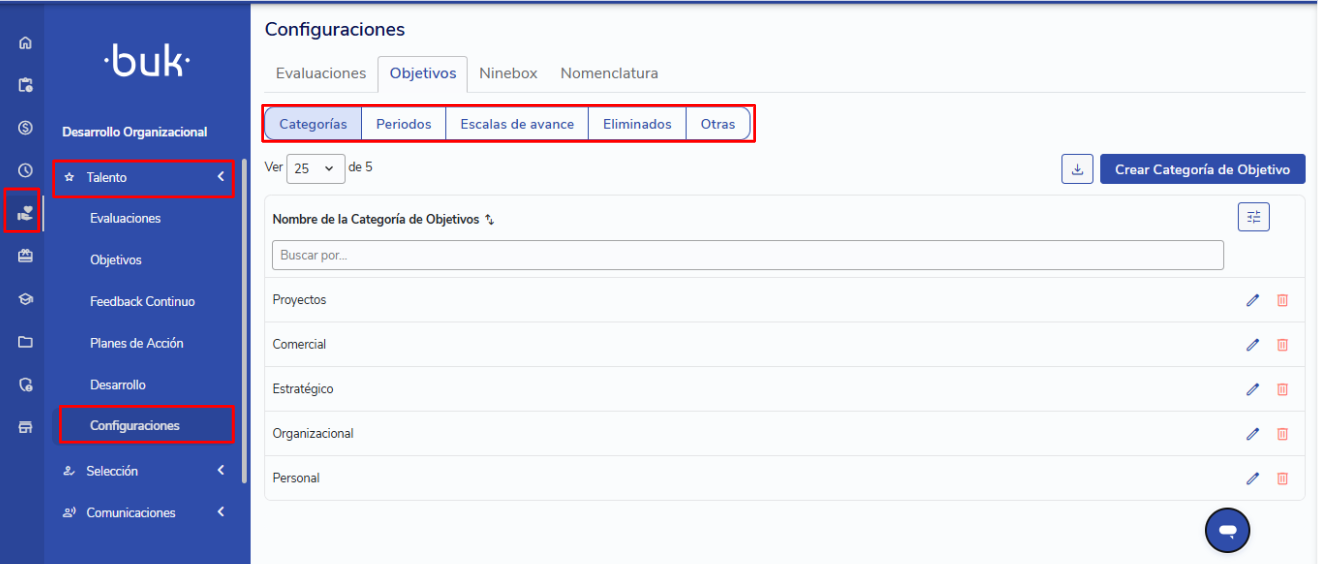Open the clock icon in left rail
Screen dimensions: 1319x564
[26, 171]
